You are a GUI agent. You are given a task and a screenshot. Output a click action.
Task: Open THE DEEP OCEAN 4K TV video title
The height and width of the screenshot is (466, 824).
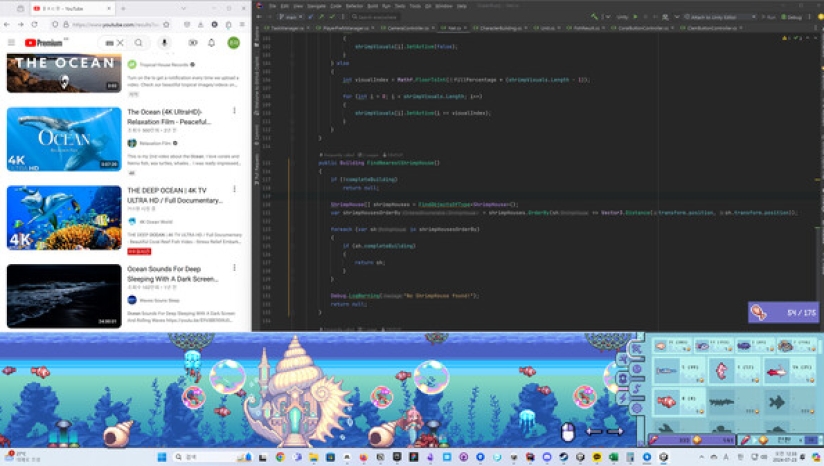pos(174,195)
